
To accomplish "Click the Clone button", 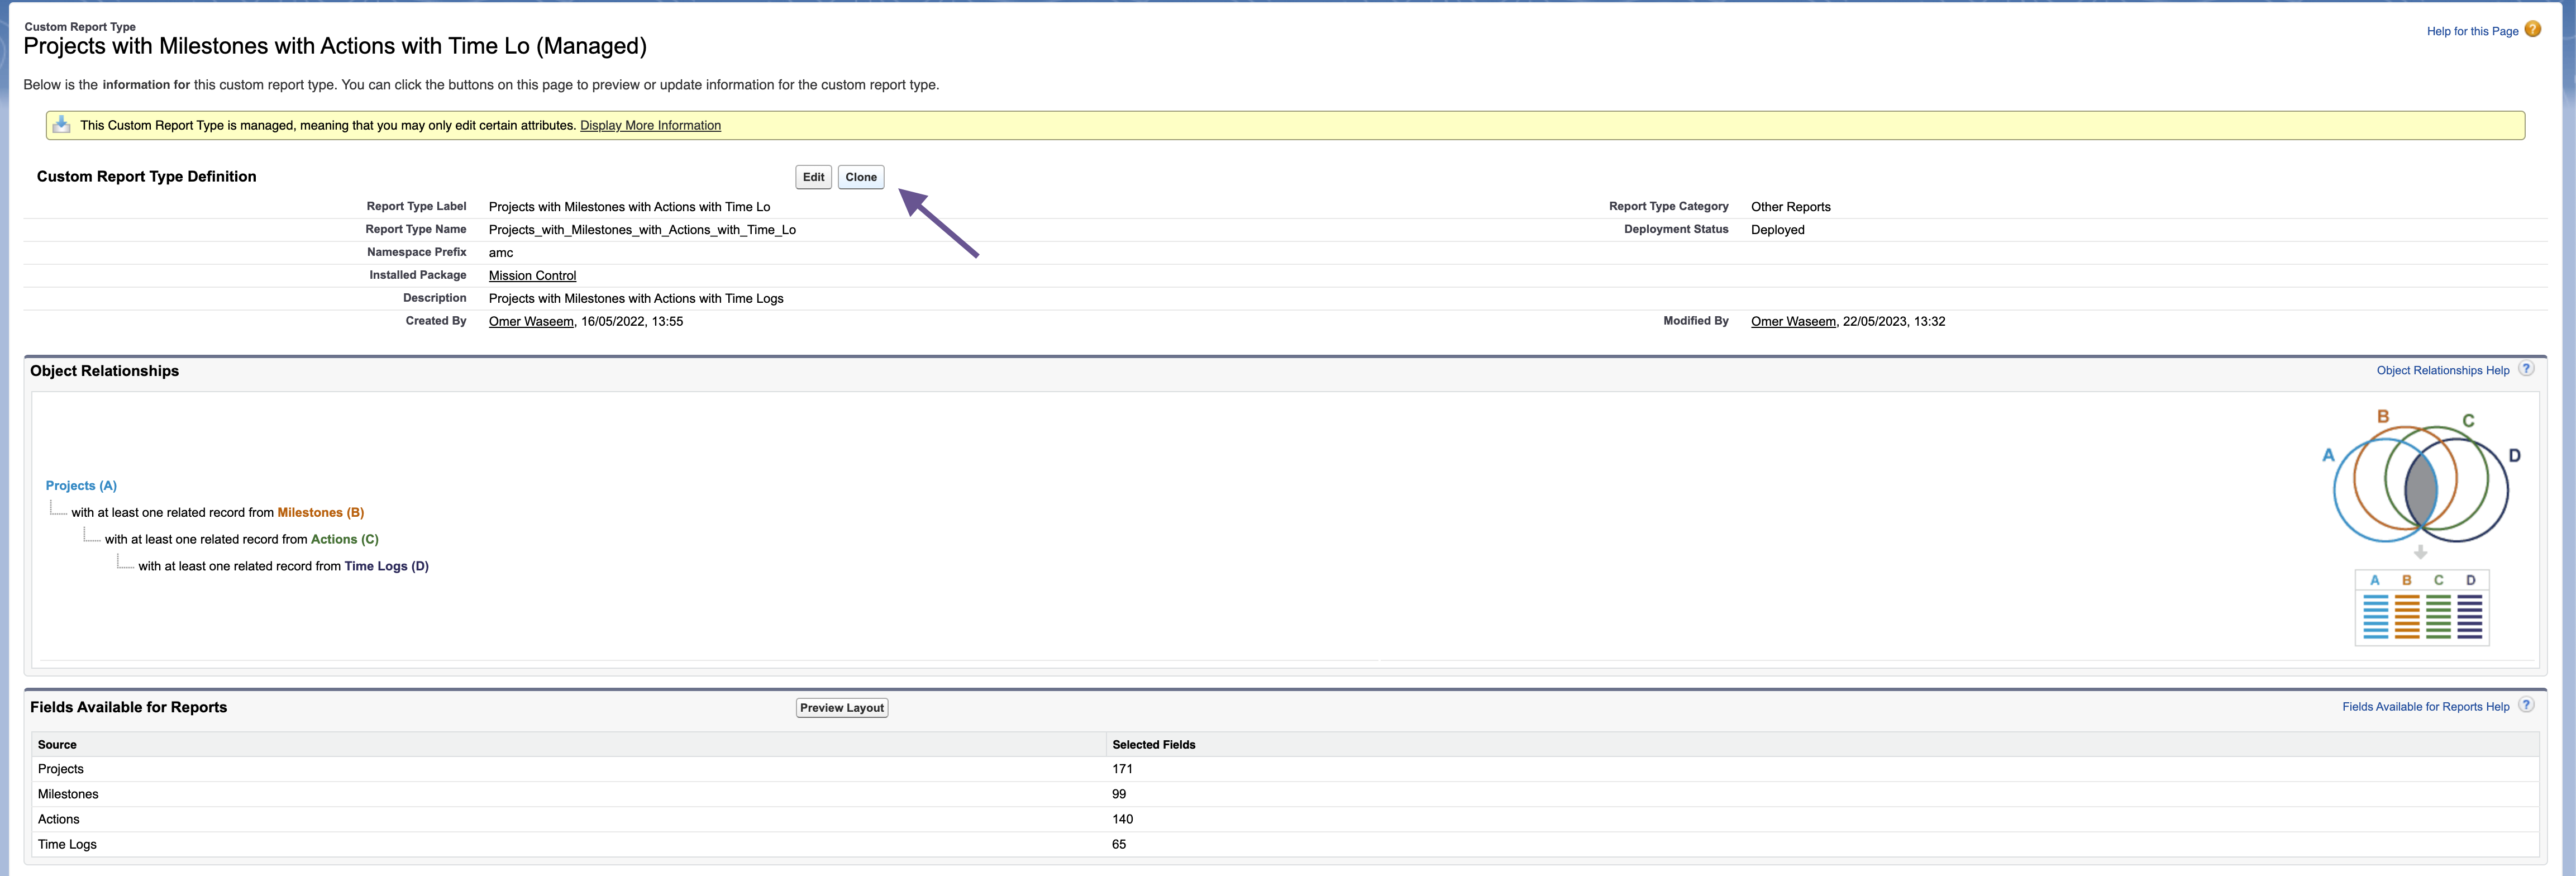I will pos(860,177).
